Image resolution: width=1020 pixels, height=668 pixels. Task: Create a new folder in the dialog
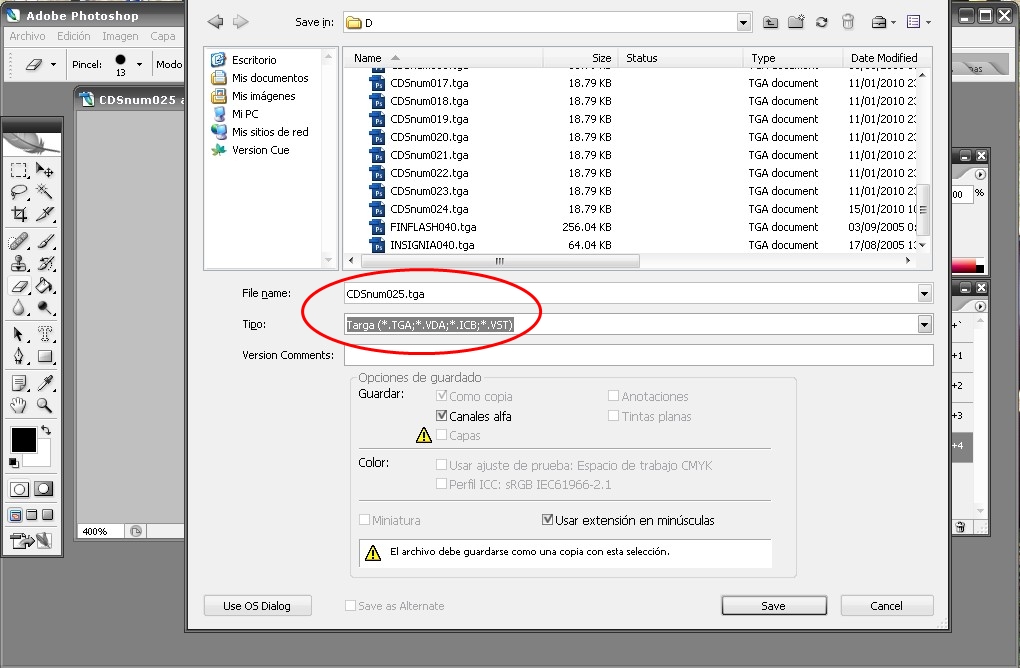point(796,22)
